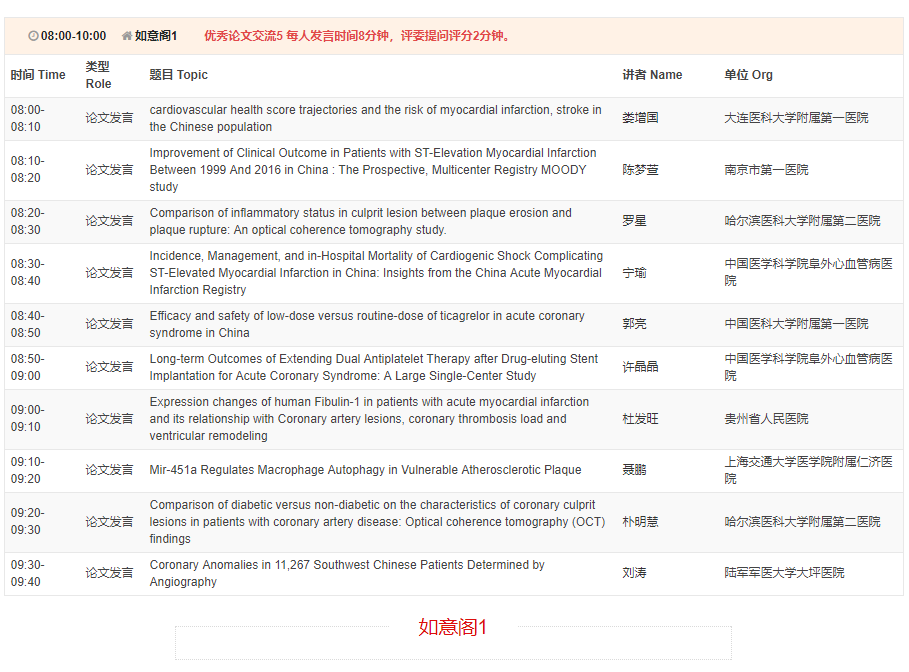Click the 类型 Role column header
The image size is (909, 672).
[99, 75]
